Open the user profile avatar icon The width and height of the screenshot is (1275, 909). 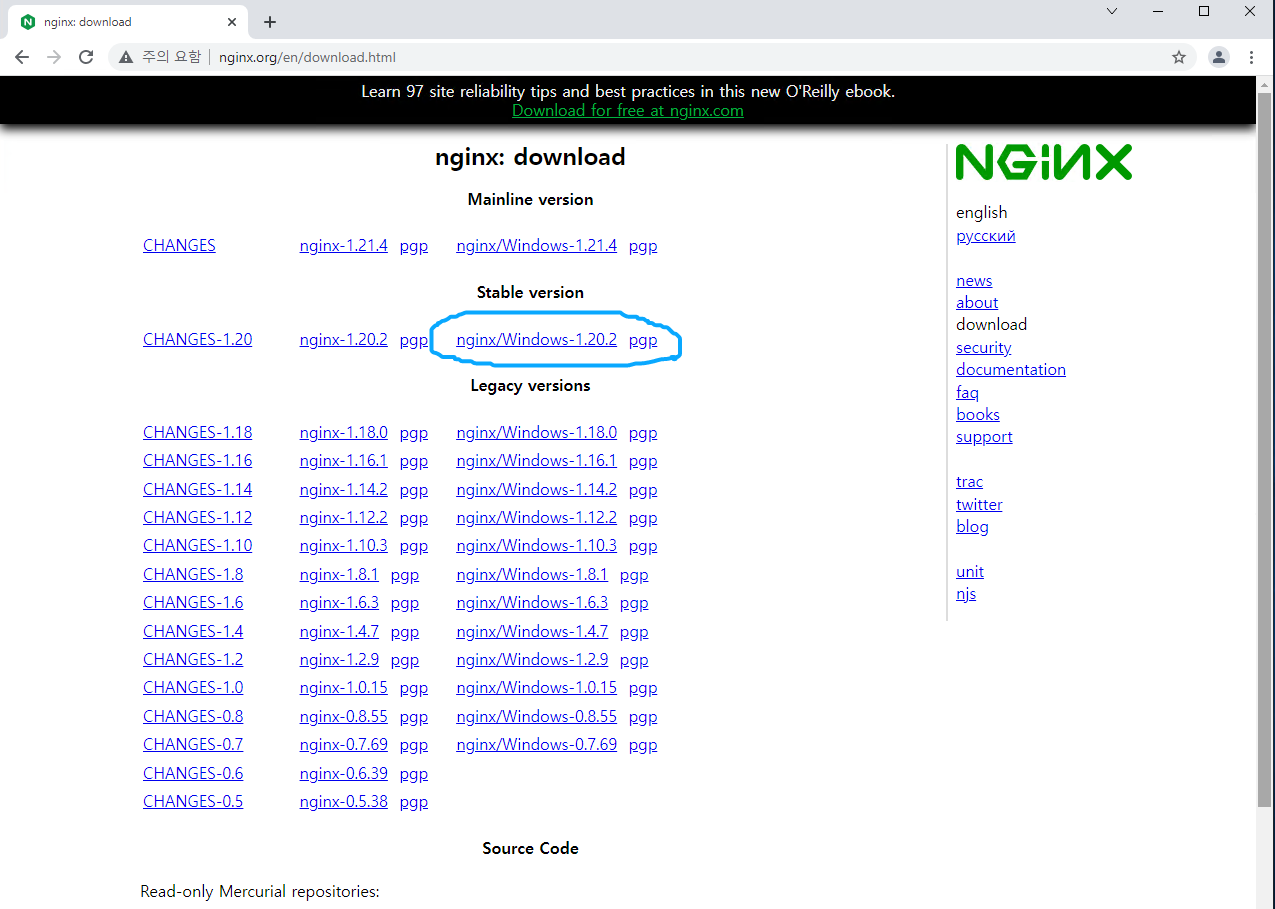coord(1219,57)
